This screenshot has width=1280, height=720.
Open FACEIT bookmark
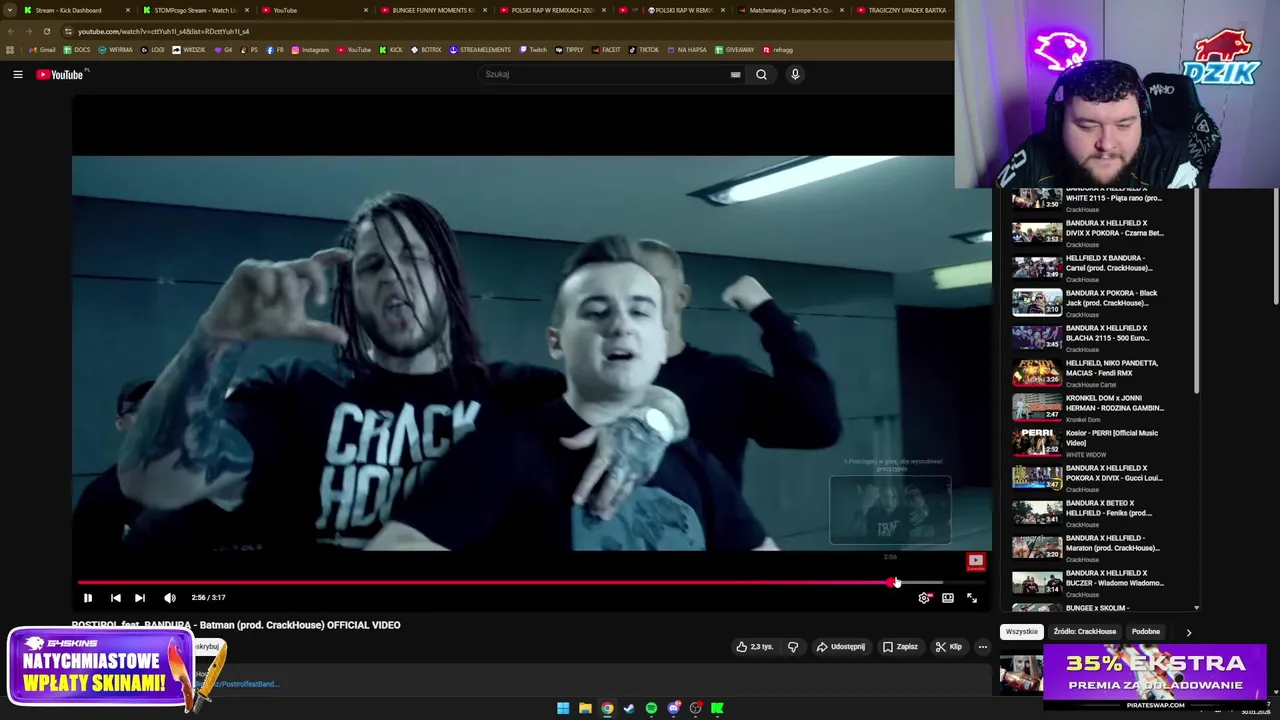(606, 49)
